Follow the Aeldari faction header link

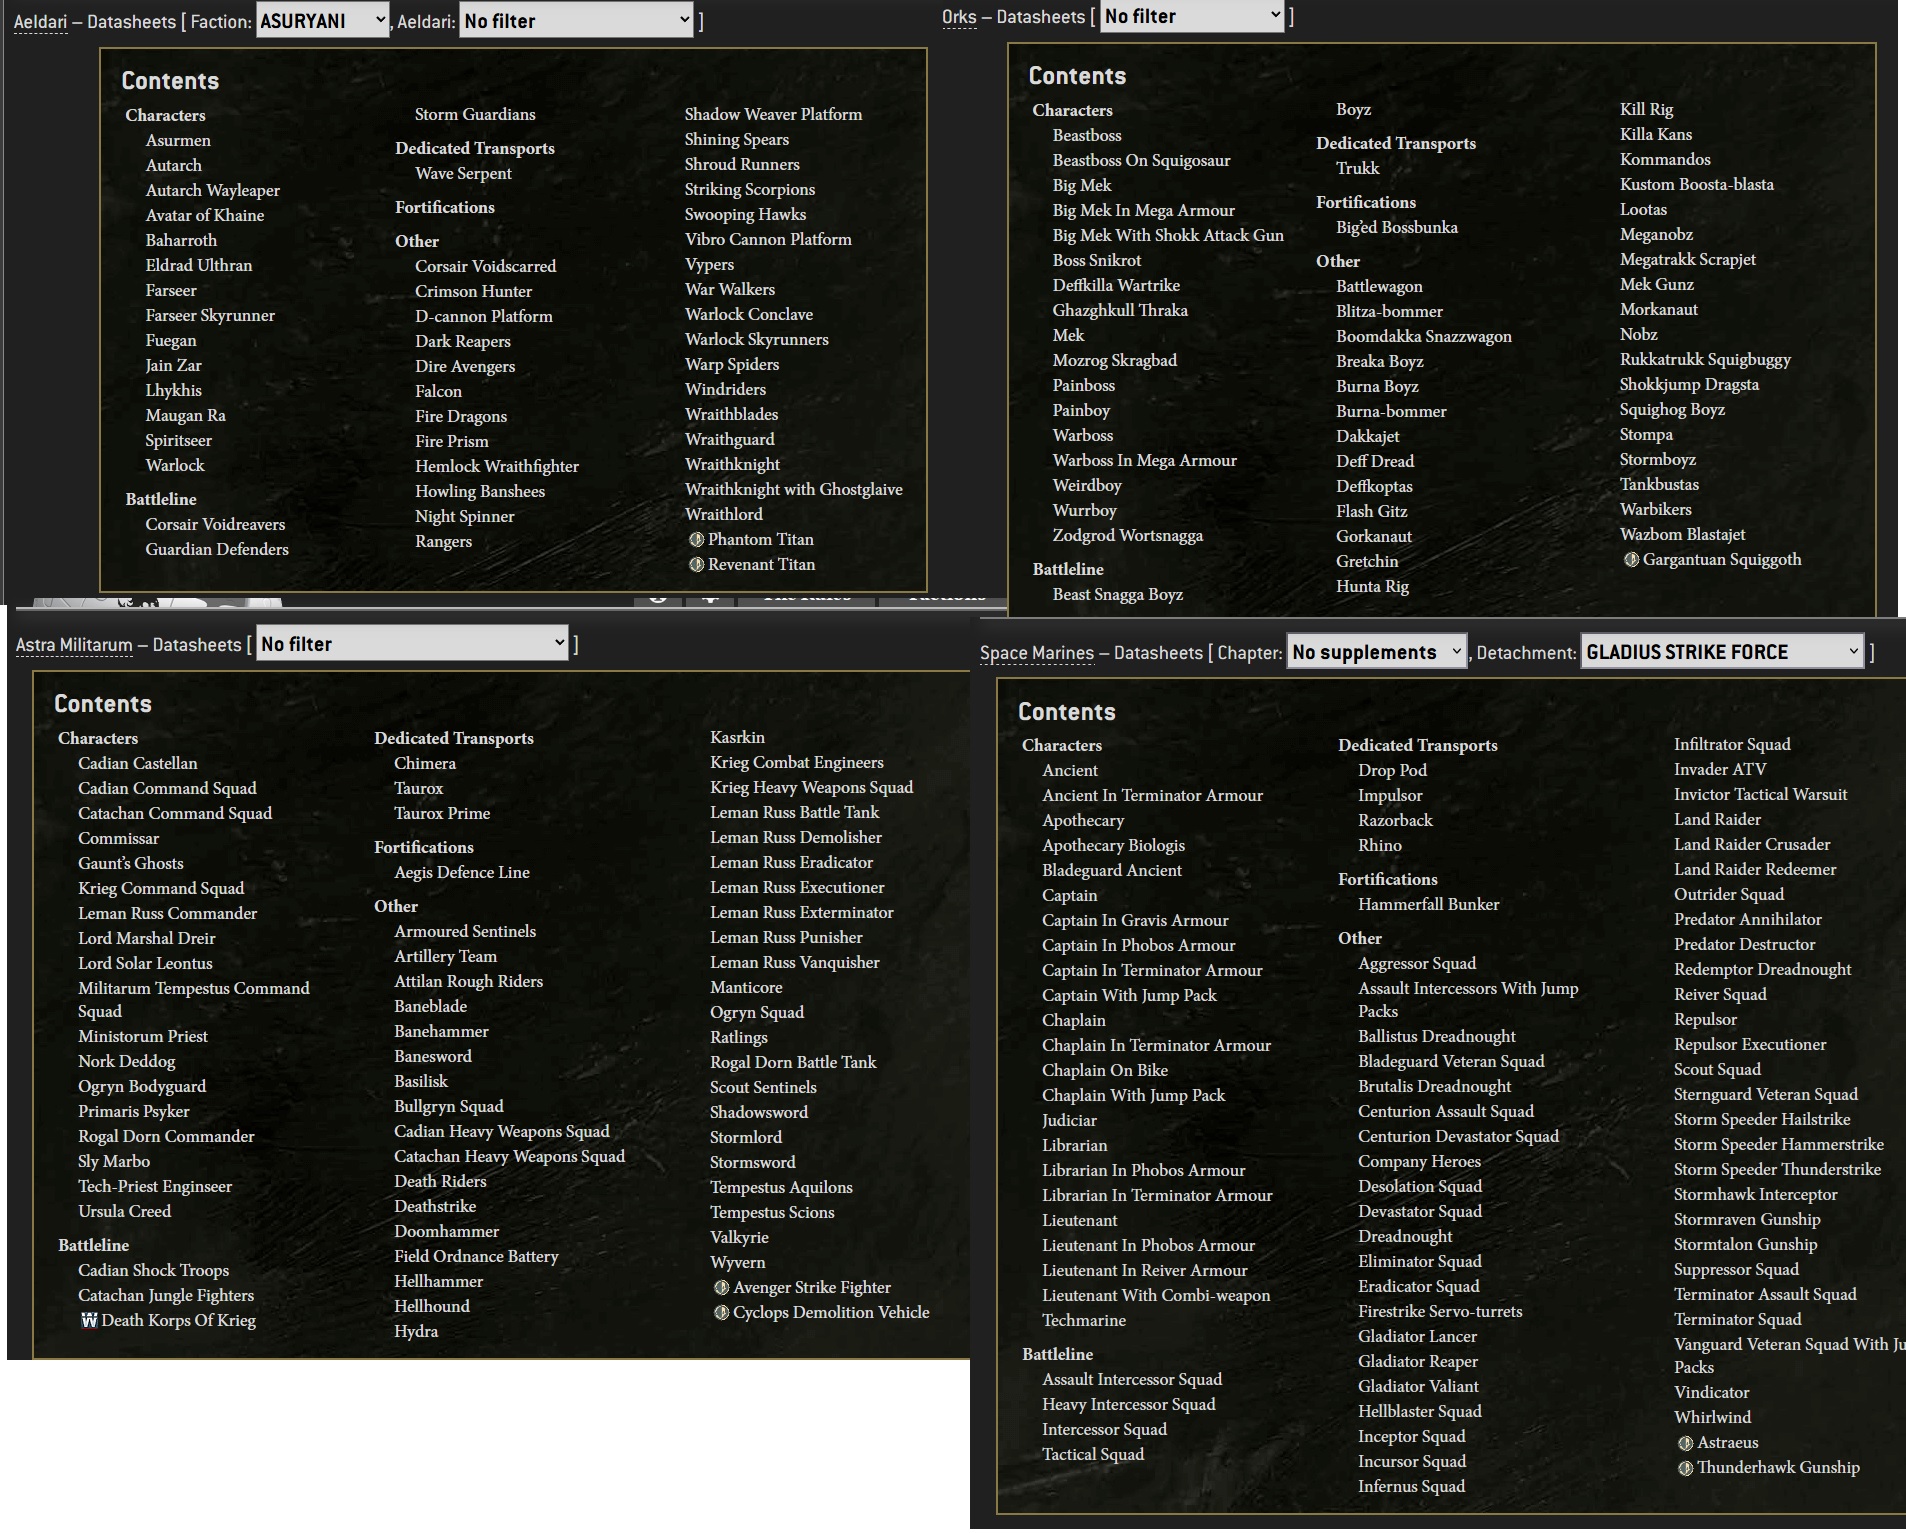40,21
